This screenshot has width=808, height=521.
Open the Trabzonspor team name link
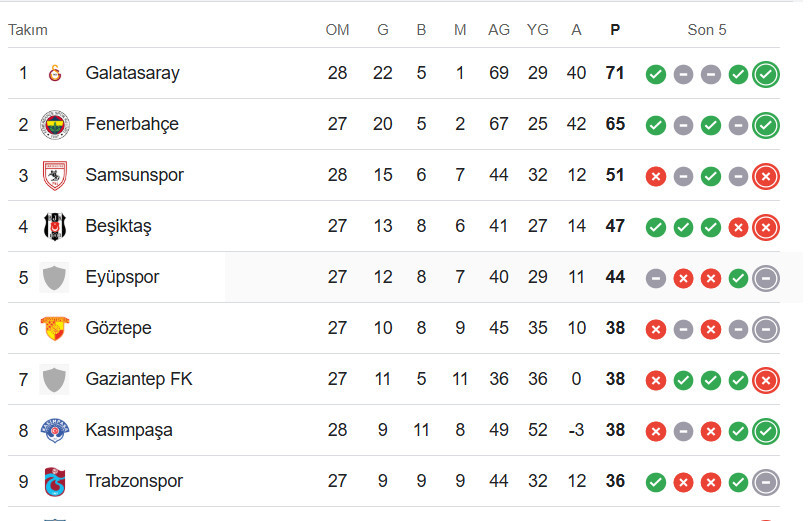point(134,481)
